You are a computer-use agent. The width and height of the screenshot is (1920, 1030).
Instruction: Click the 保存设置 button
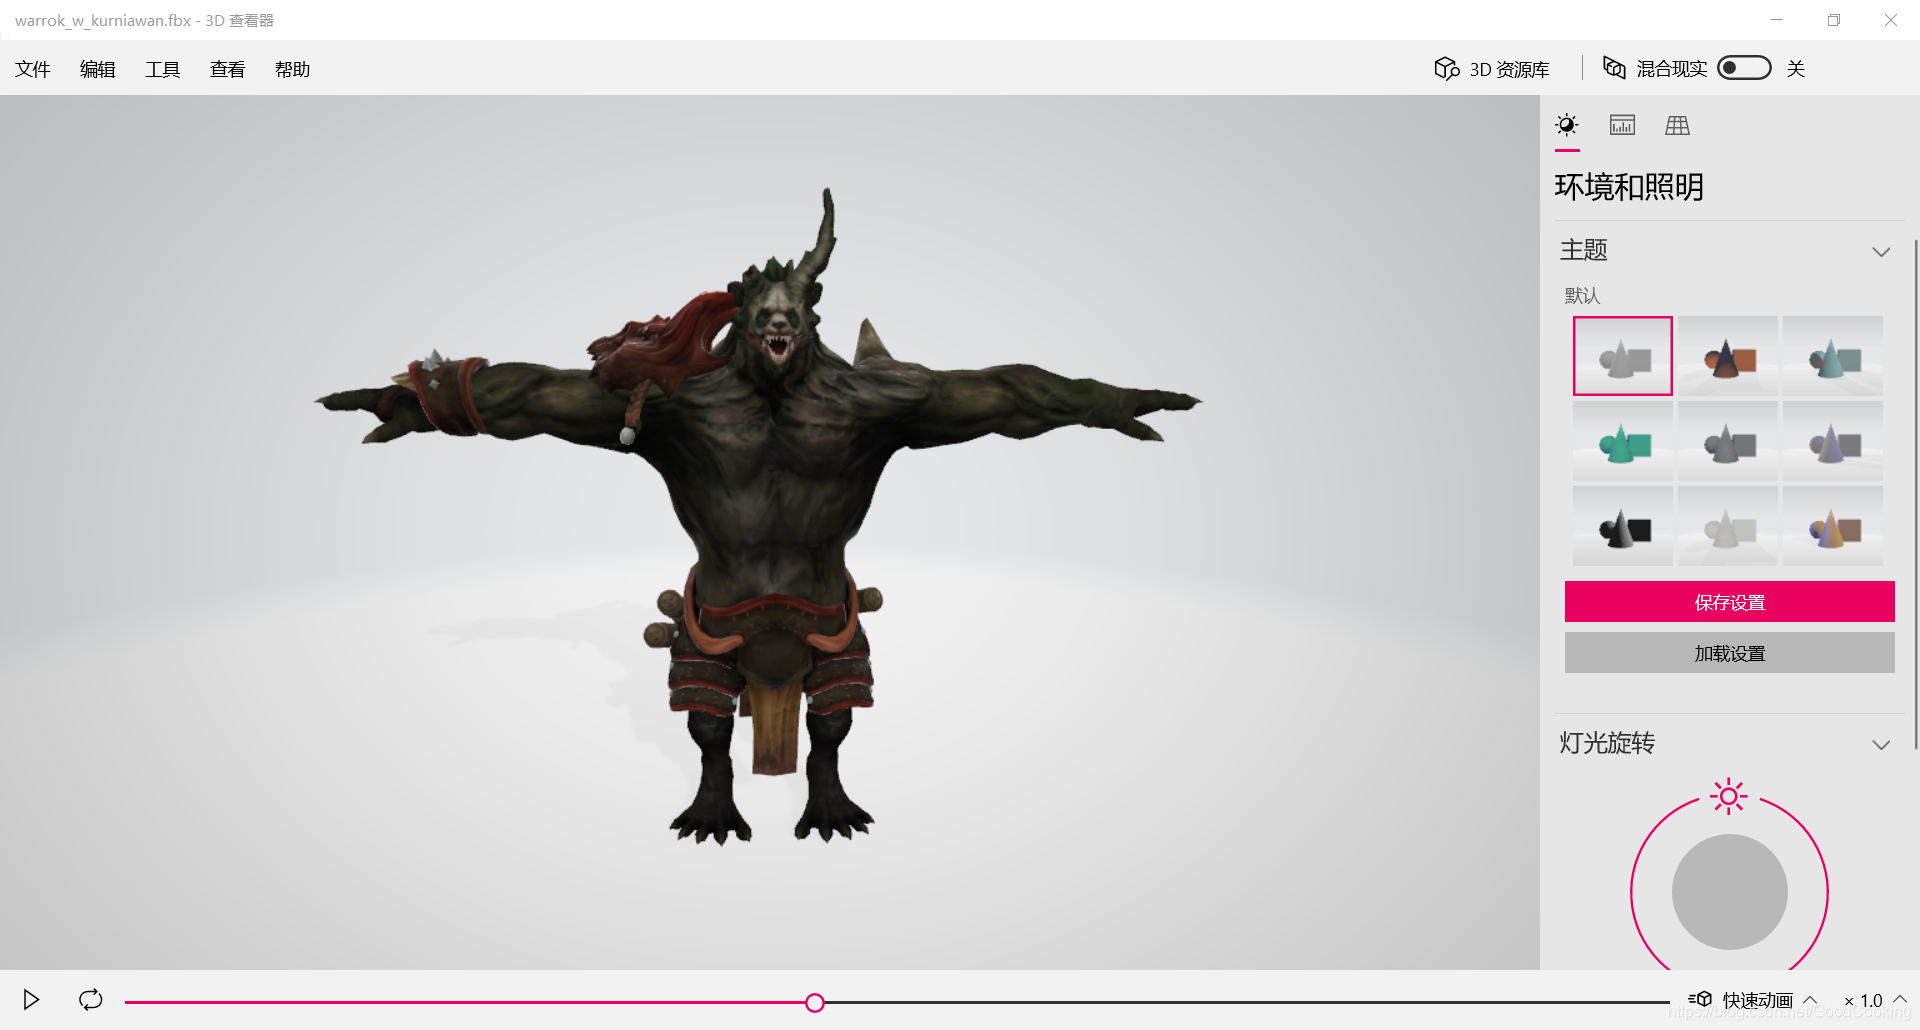1730,602
